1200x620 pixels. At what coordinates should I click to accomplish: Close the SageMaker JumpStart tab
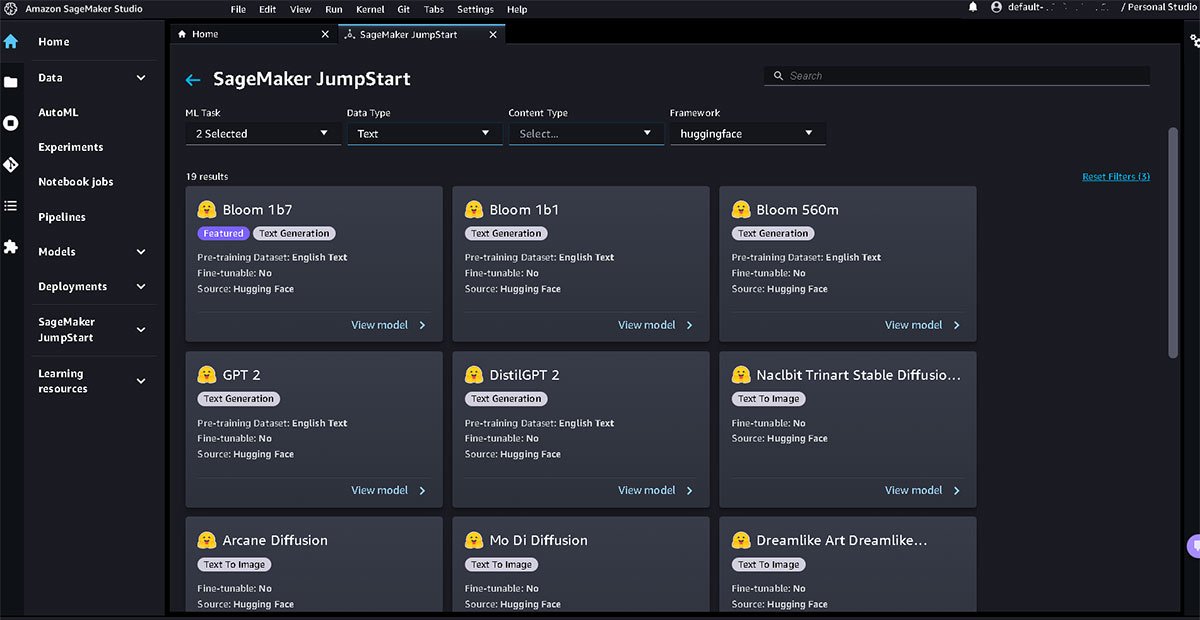493,34
